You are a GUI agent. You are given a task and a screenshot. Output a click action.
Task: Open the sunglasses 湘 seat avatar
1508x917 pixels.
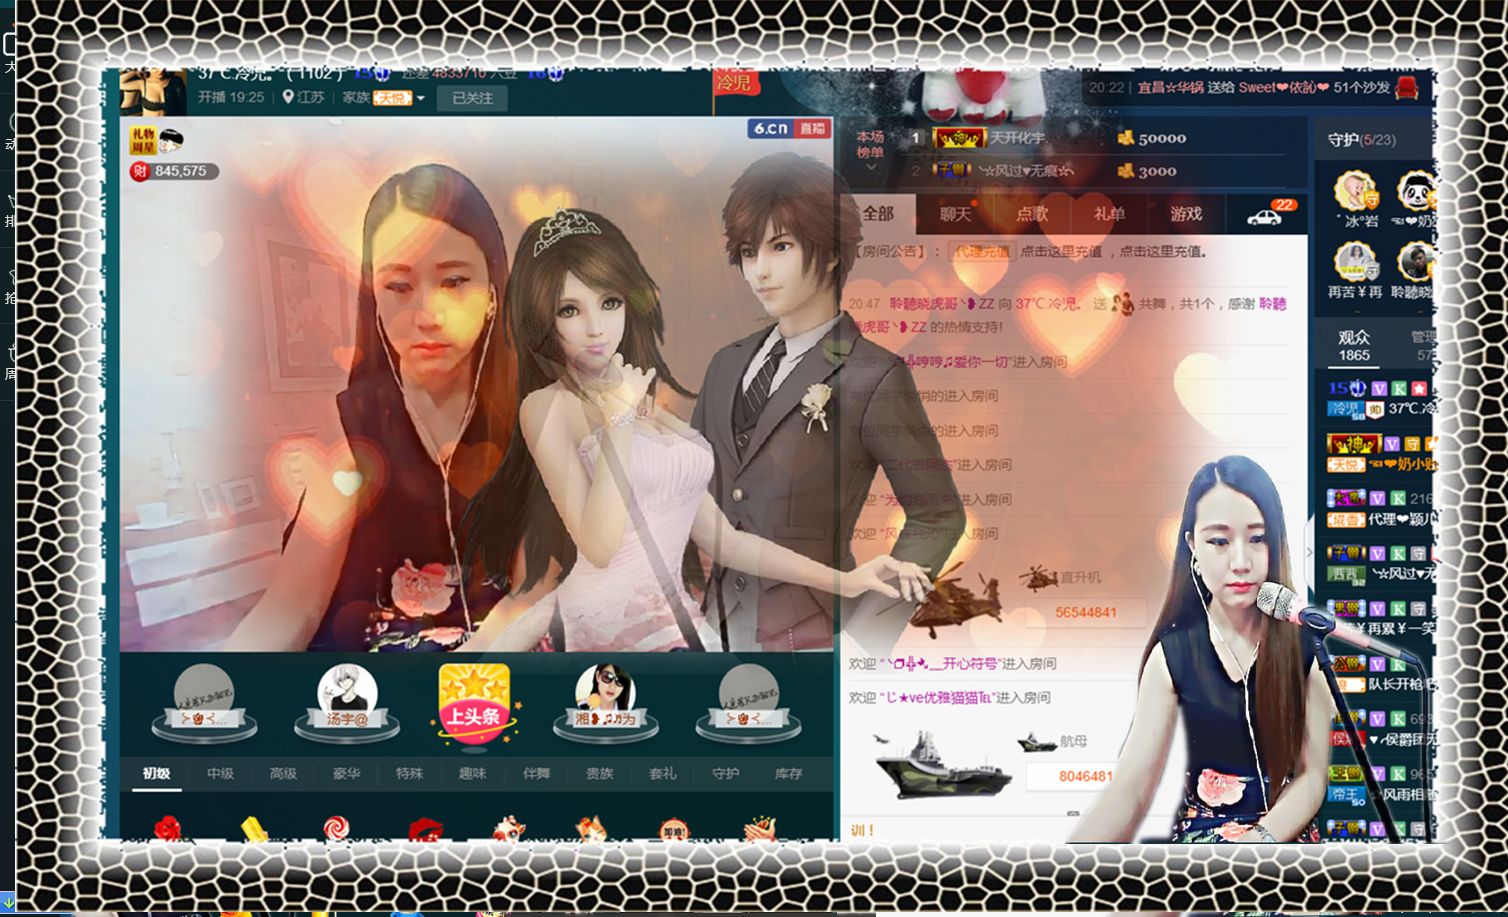point(604,692)
